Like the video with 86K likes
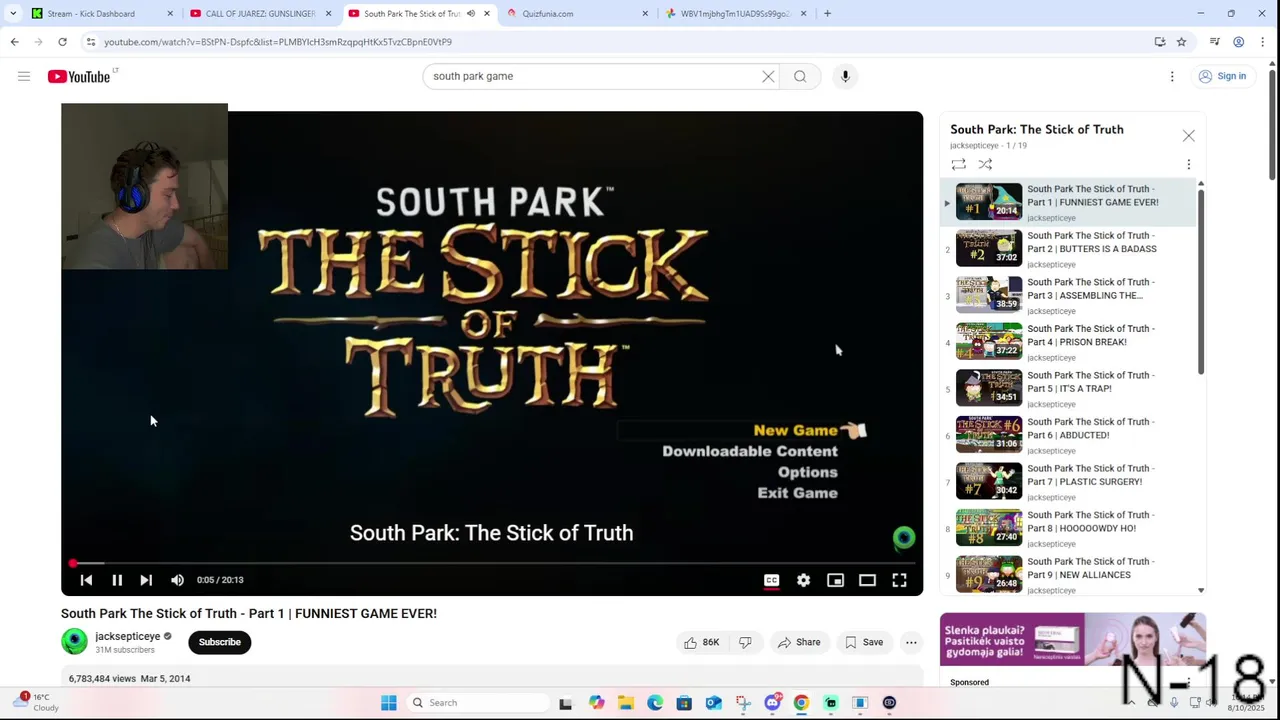Screen dimensions: 1280x720 [701, 642]
